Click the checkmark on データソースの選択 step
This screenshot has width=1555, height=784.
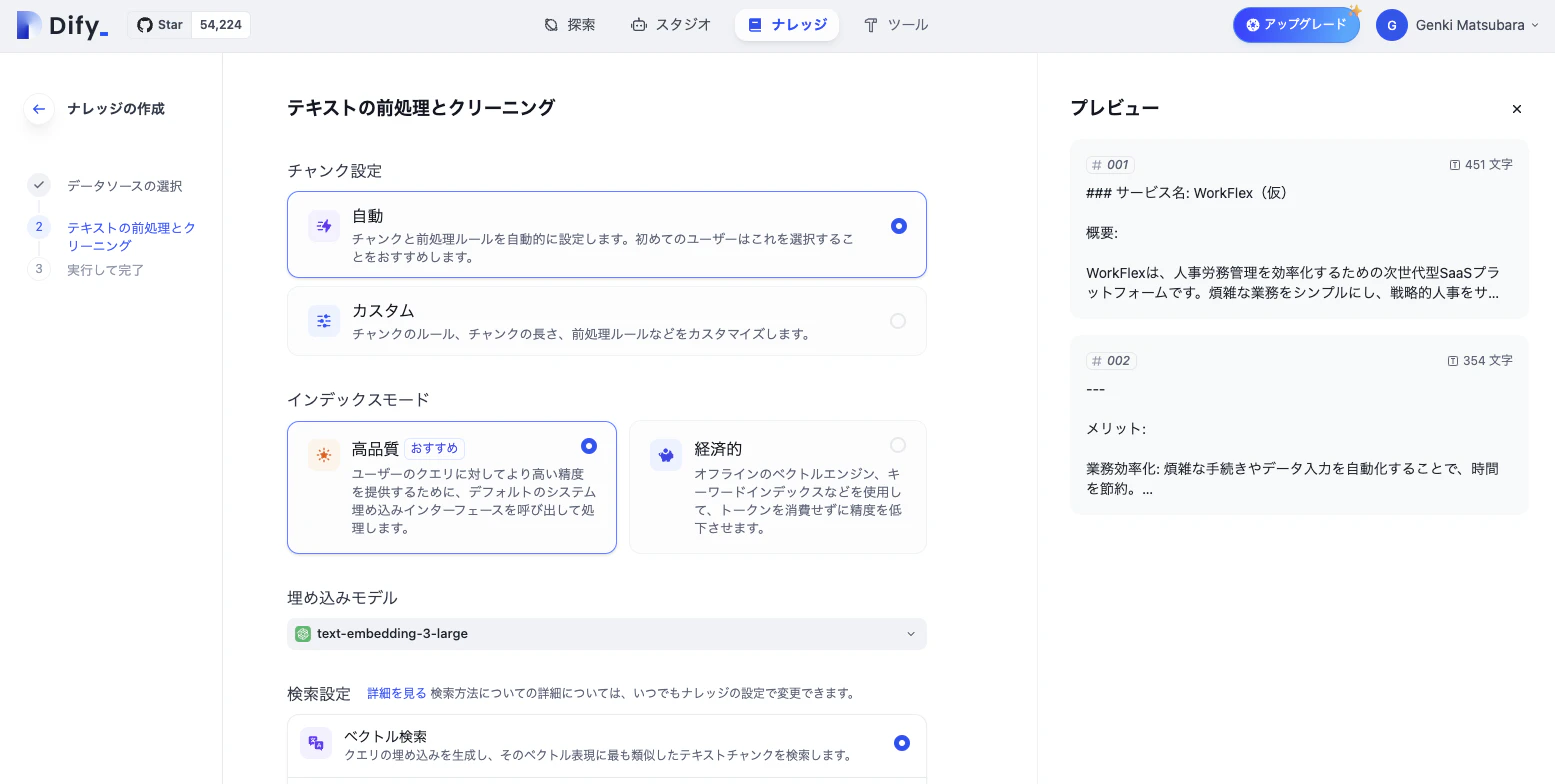(39, 185)
